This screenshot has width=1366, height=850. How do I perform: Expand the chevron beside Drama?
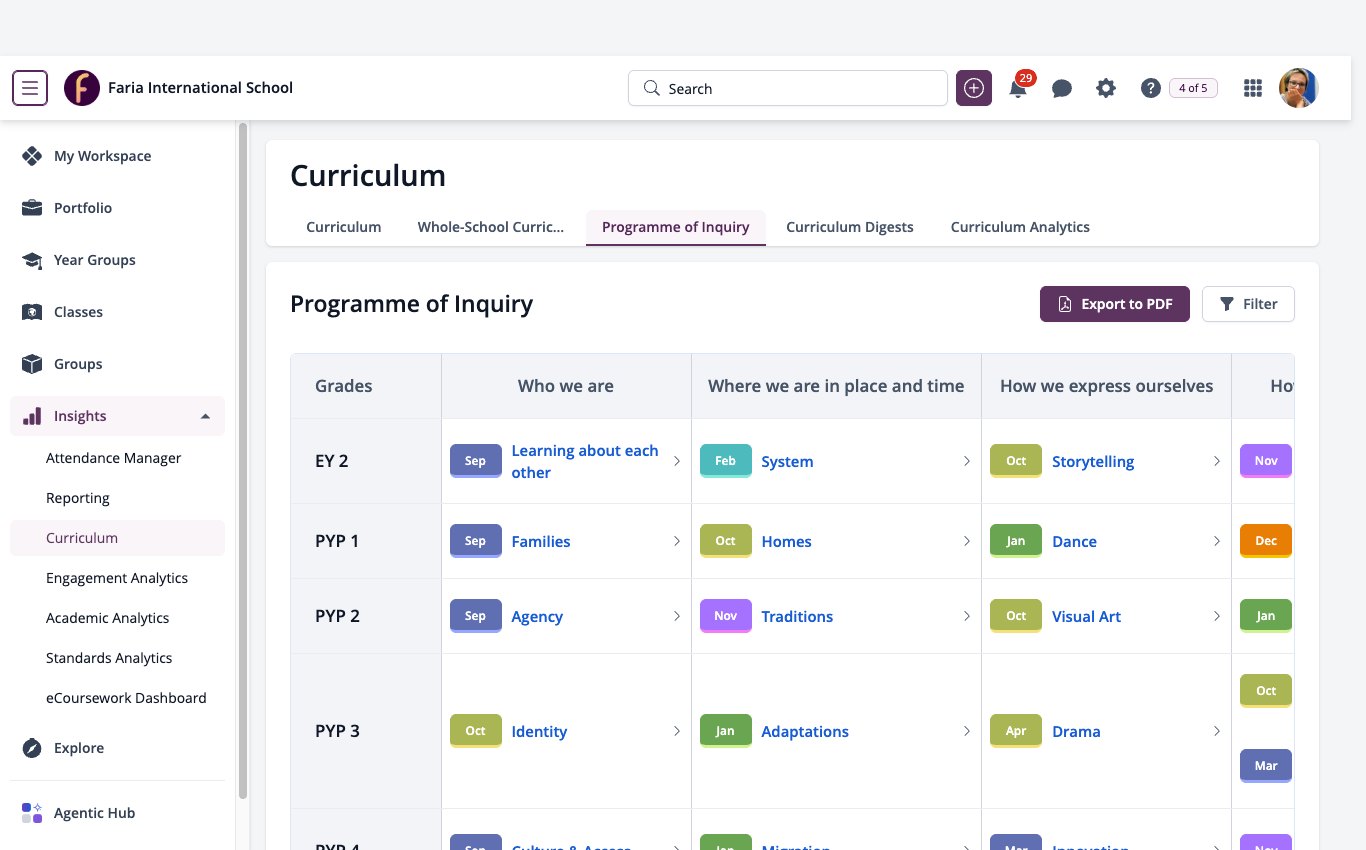tap(1217, 731)
